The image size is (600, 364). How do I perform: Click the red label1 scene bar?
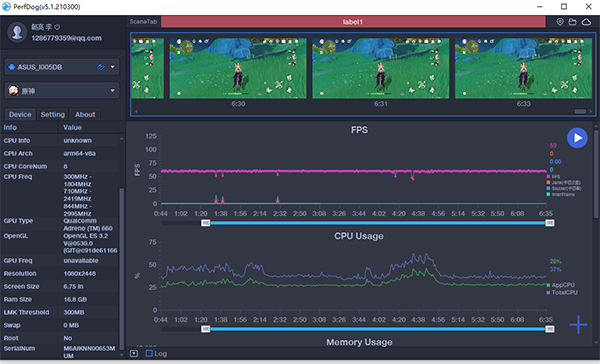click(x=353, y=22)
